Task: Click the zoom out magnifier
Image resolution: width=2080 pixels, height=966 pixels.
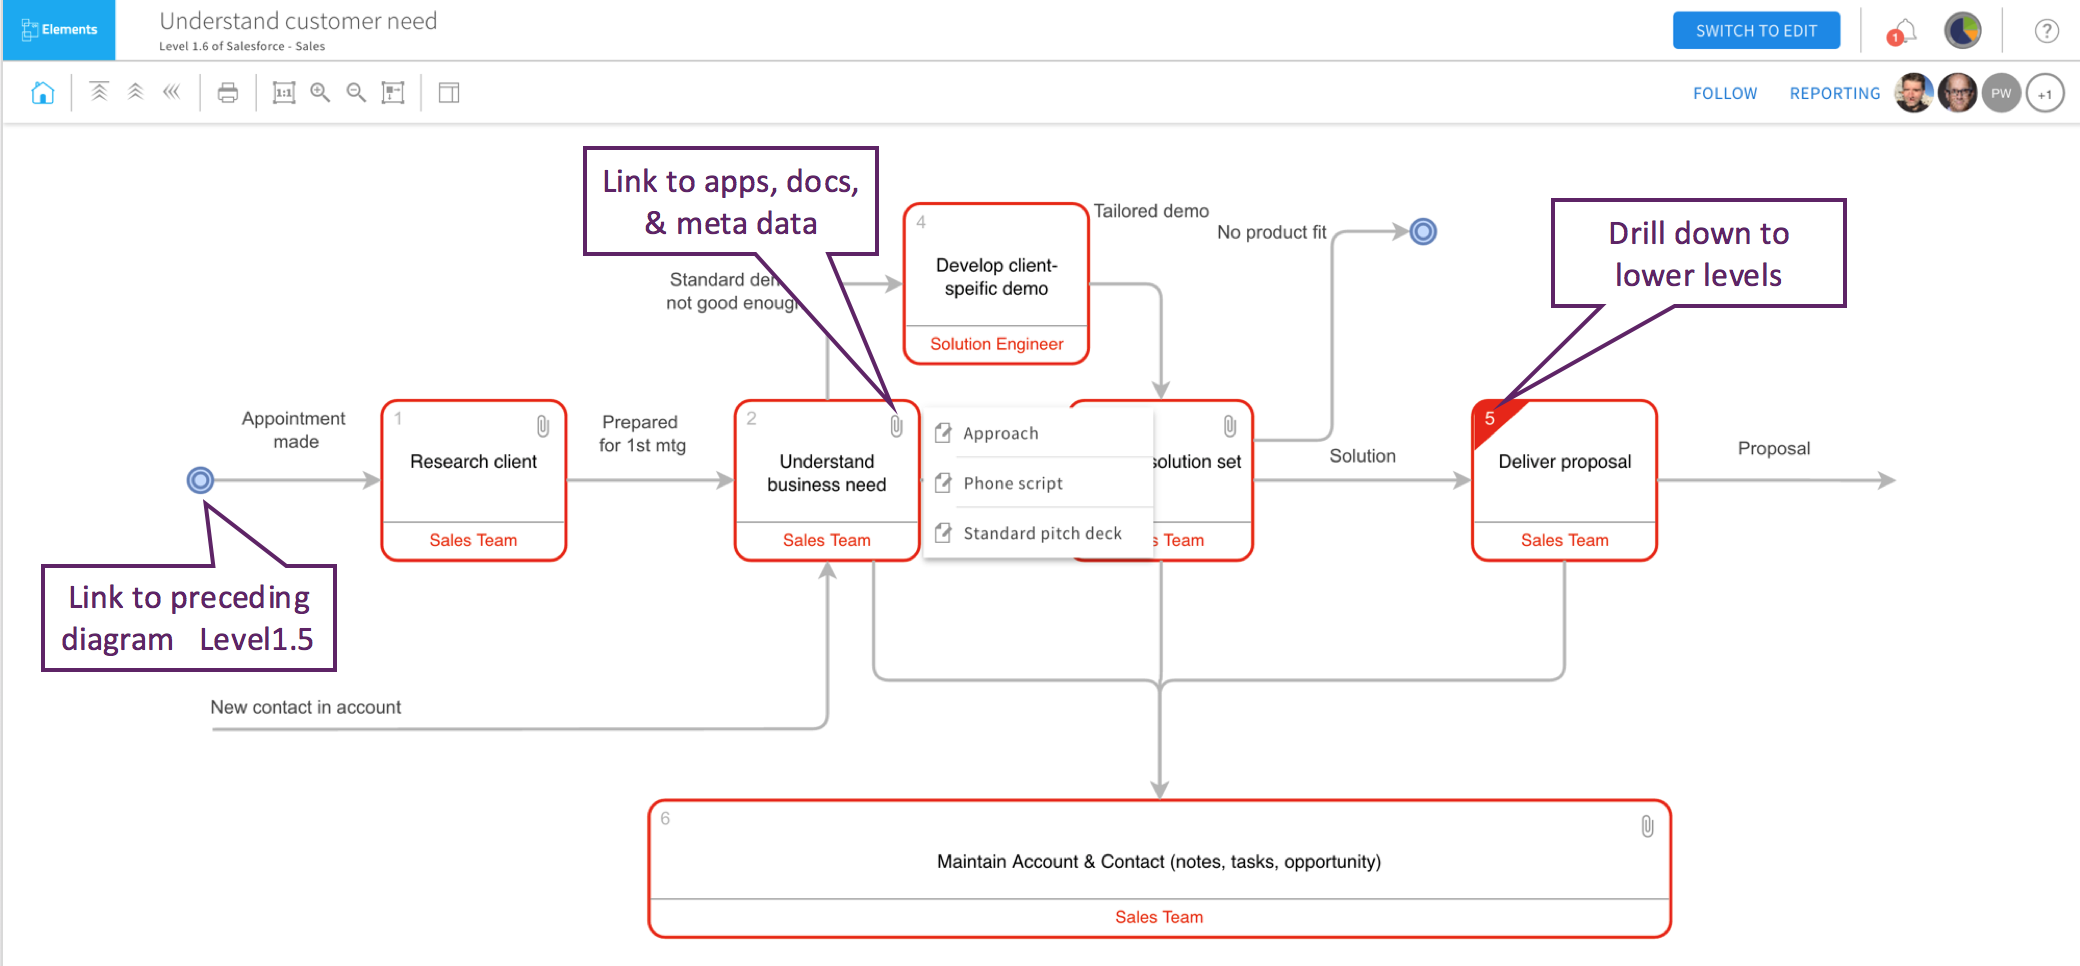Action: [x=356, y=93]
